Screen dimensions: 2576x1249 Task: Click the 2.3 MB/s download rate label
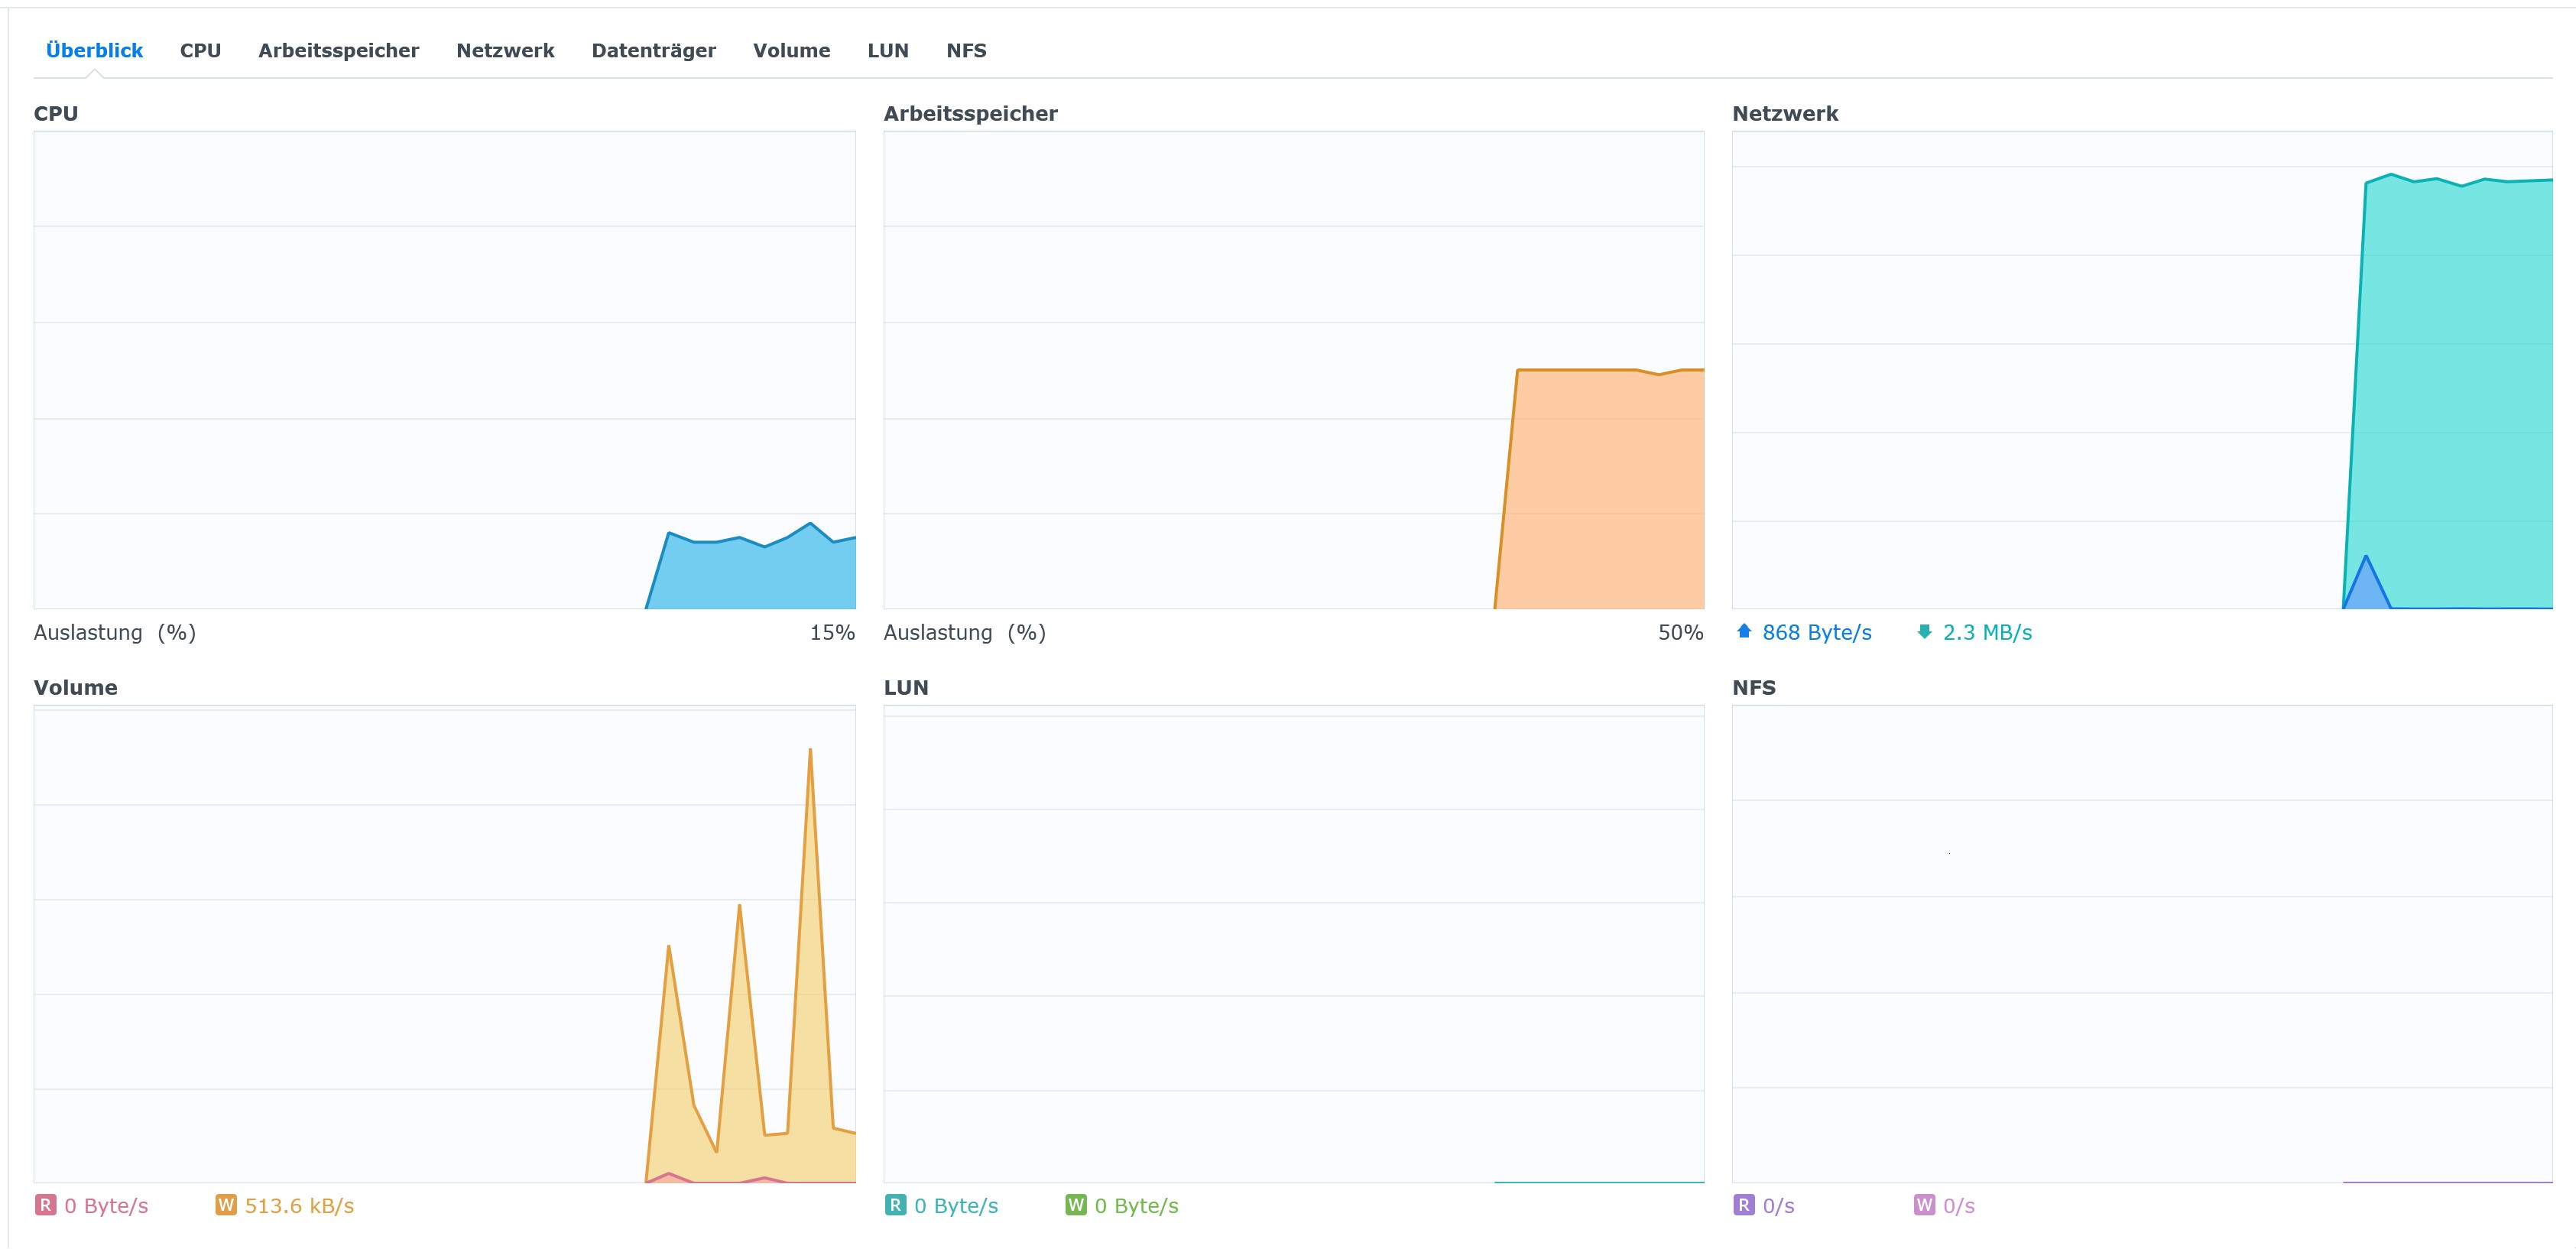click(1987, 632)
